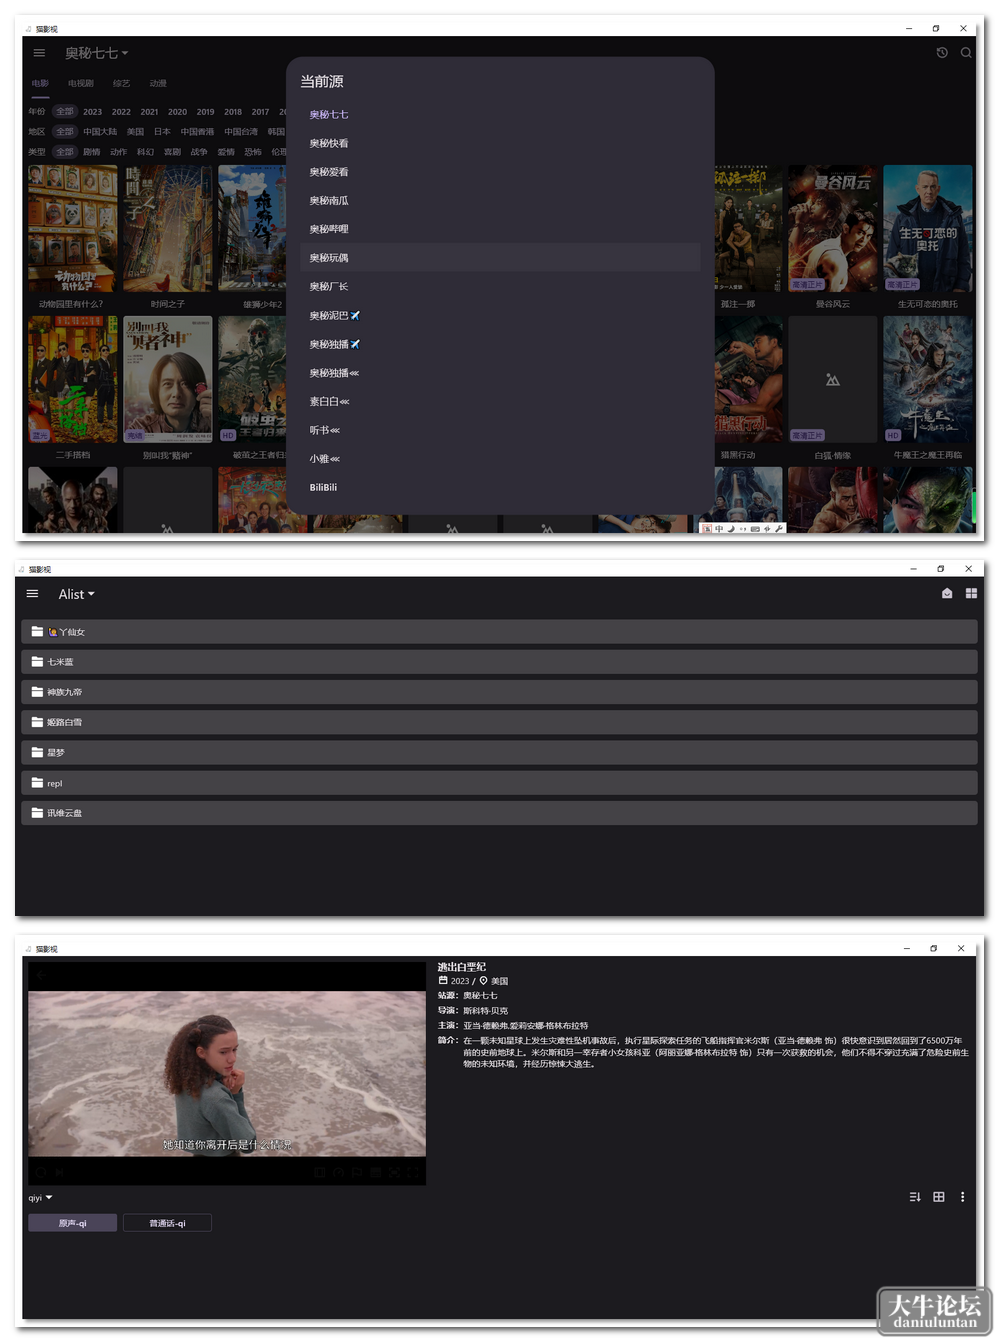The width and height of the screenshot is (1000, 1343).
Task: Open the repl folder
Action: pyautogui.click(x=499, y=783)
